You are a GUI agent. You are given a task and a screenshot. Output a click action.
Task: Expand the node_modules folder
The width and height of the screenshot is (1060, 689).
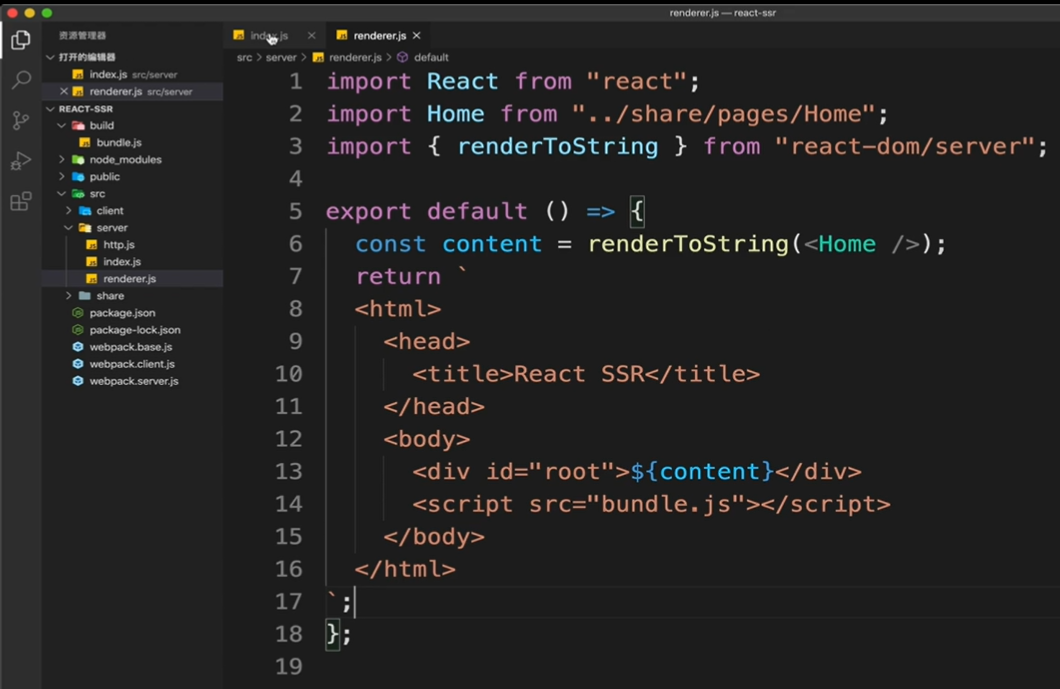pos(62,160)
